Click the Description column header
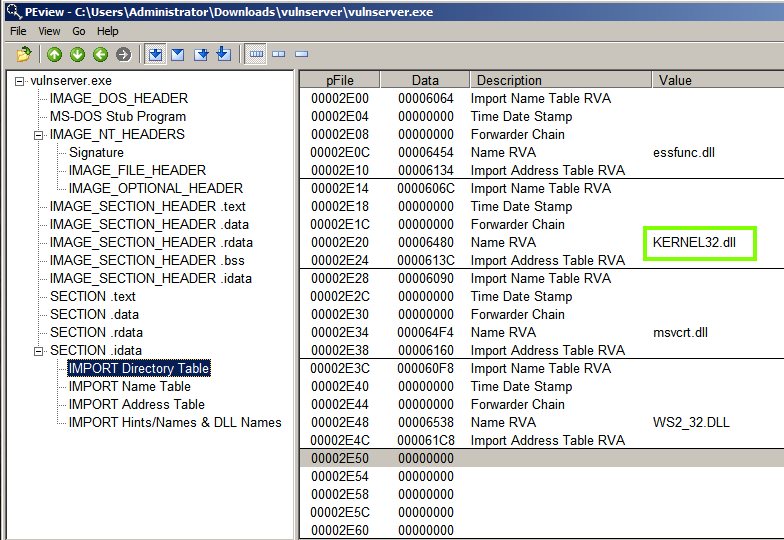The width and height of the screenshot is (784, 540). click(x=560, y=80)
